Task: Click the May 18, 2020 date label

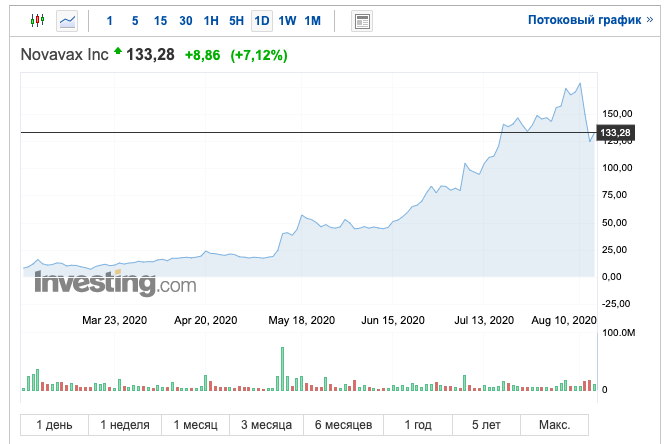Action: (x=301, y=320)
